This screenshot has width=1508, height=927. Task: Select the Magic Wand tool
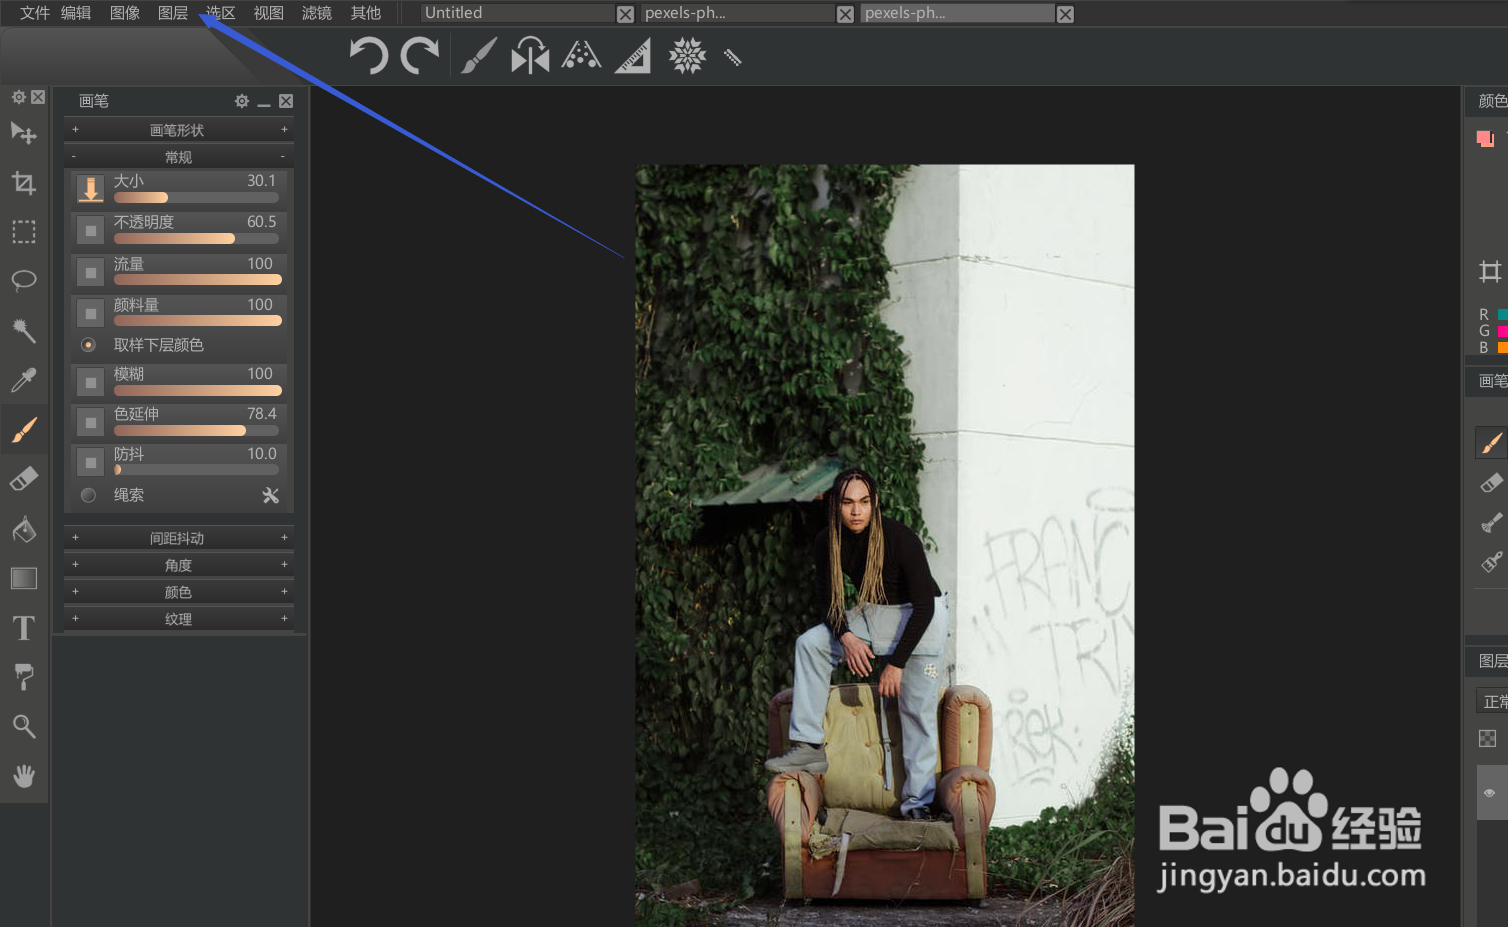point(24,330)
